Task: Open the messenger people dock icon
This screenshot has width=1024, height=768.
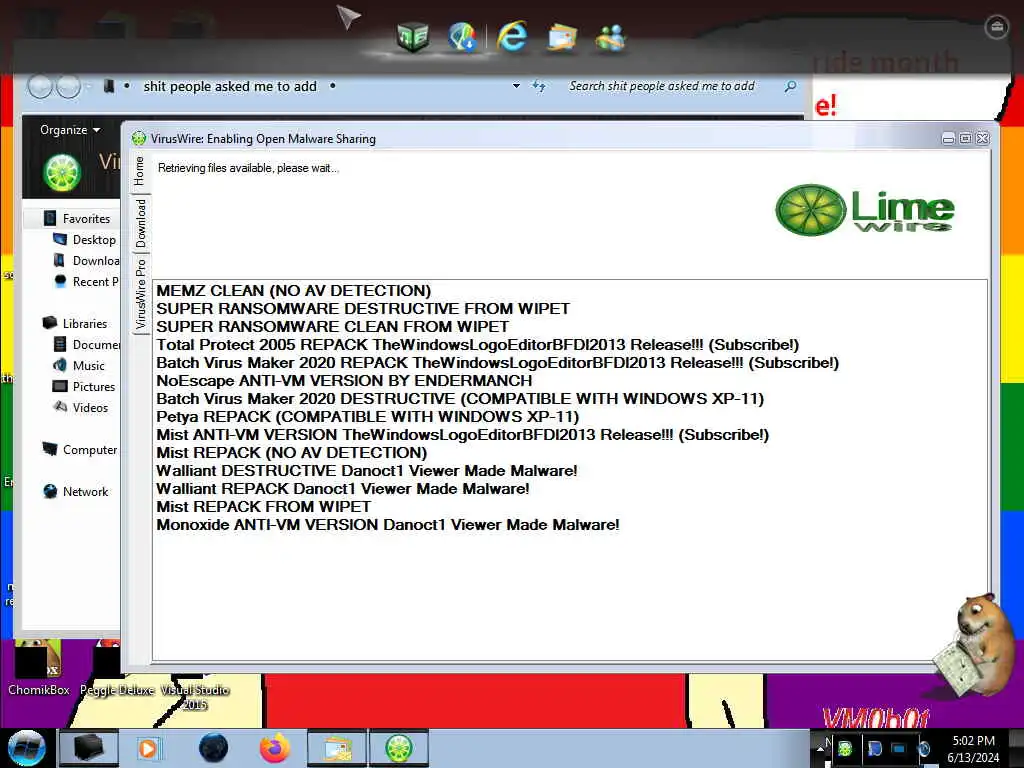Action: coord(611,38)
